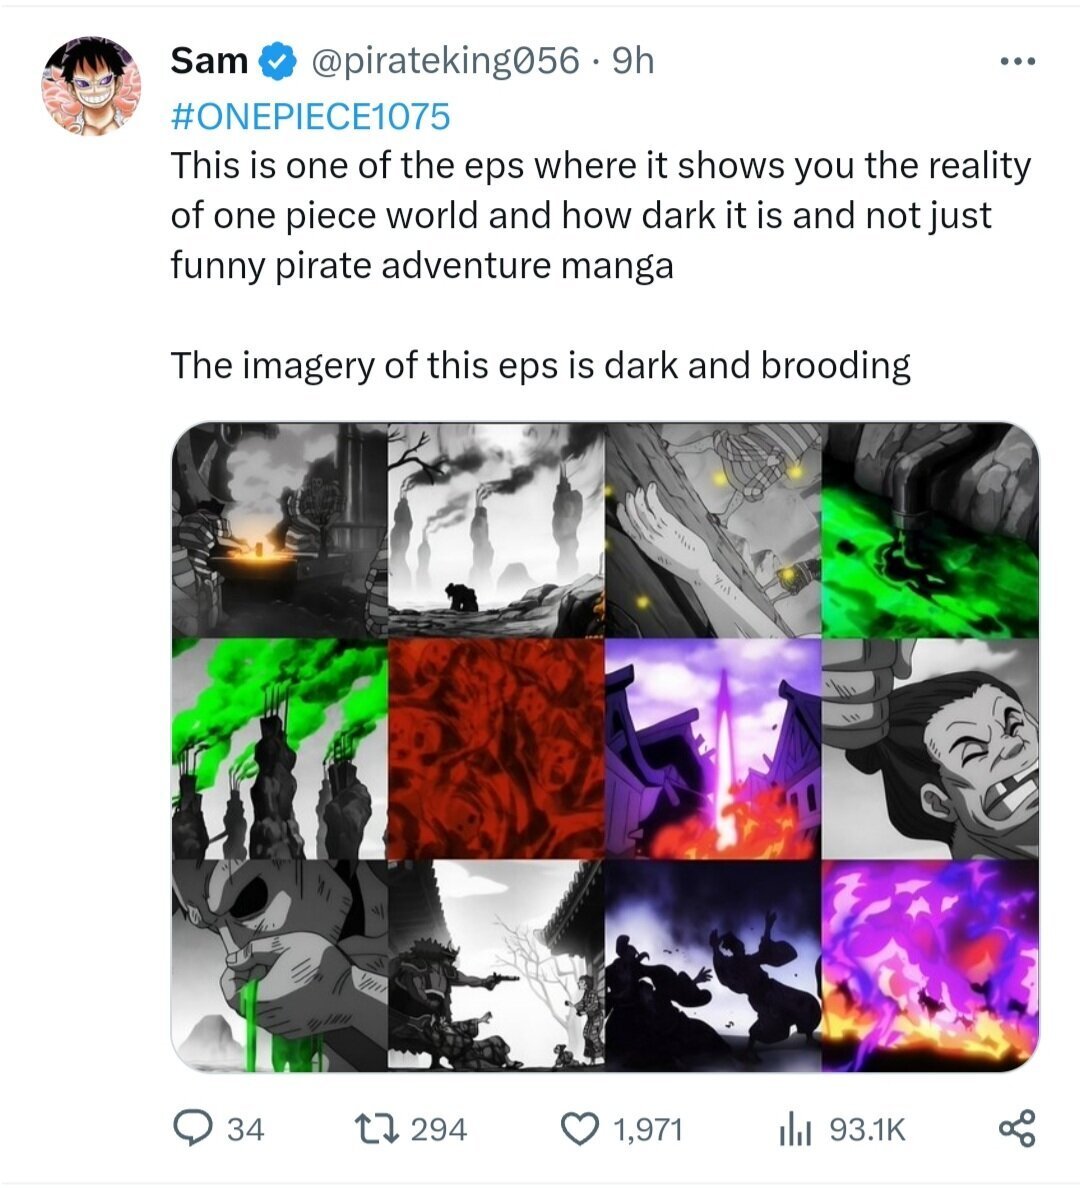Open the 9h timestamp link
The width and height of the screenshot is (1080, 1188).
tap(632, 62)
